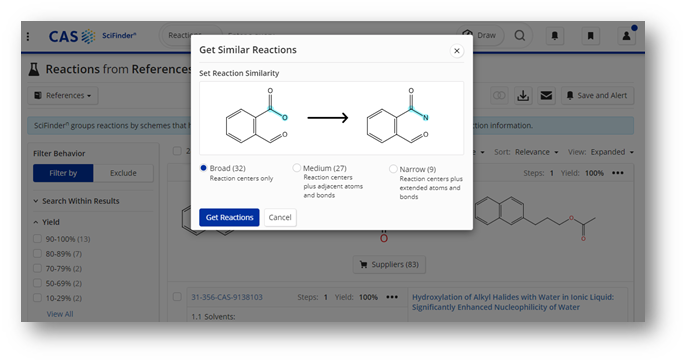Check the 80-89% (7) yield filter
687x364 pixels.
[38, 254]
